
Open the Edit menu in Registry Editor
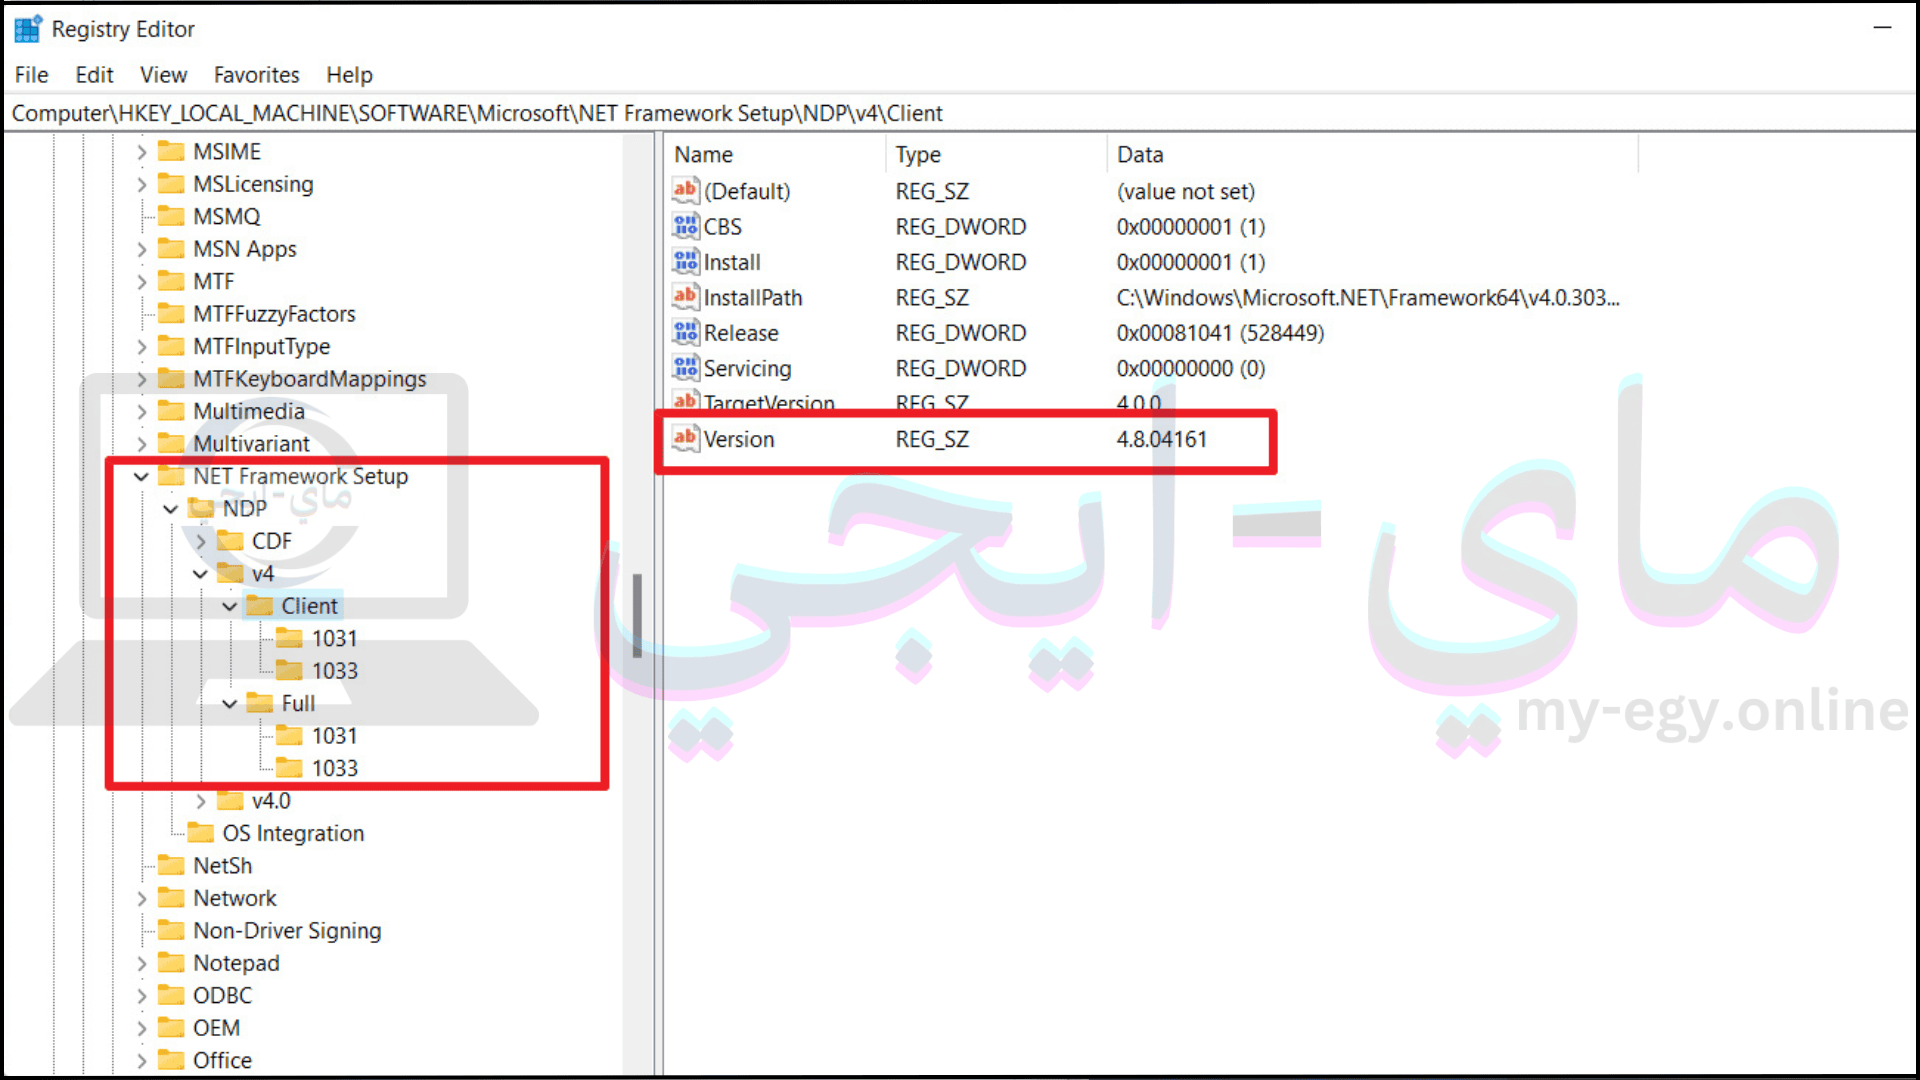(x=92, y=75)
